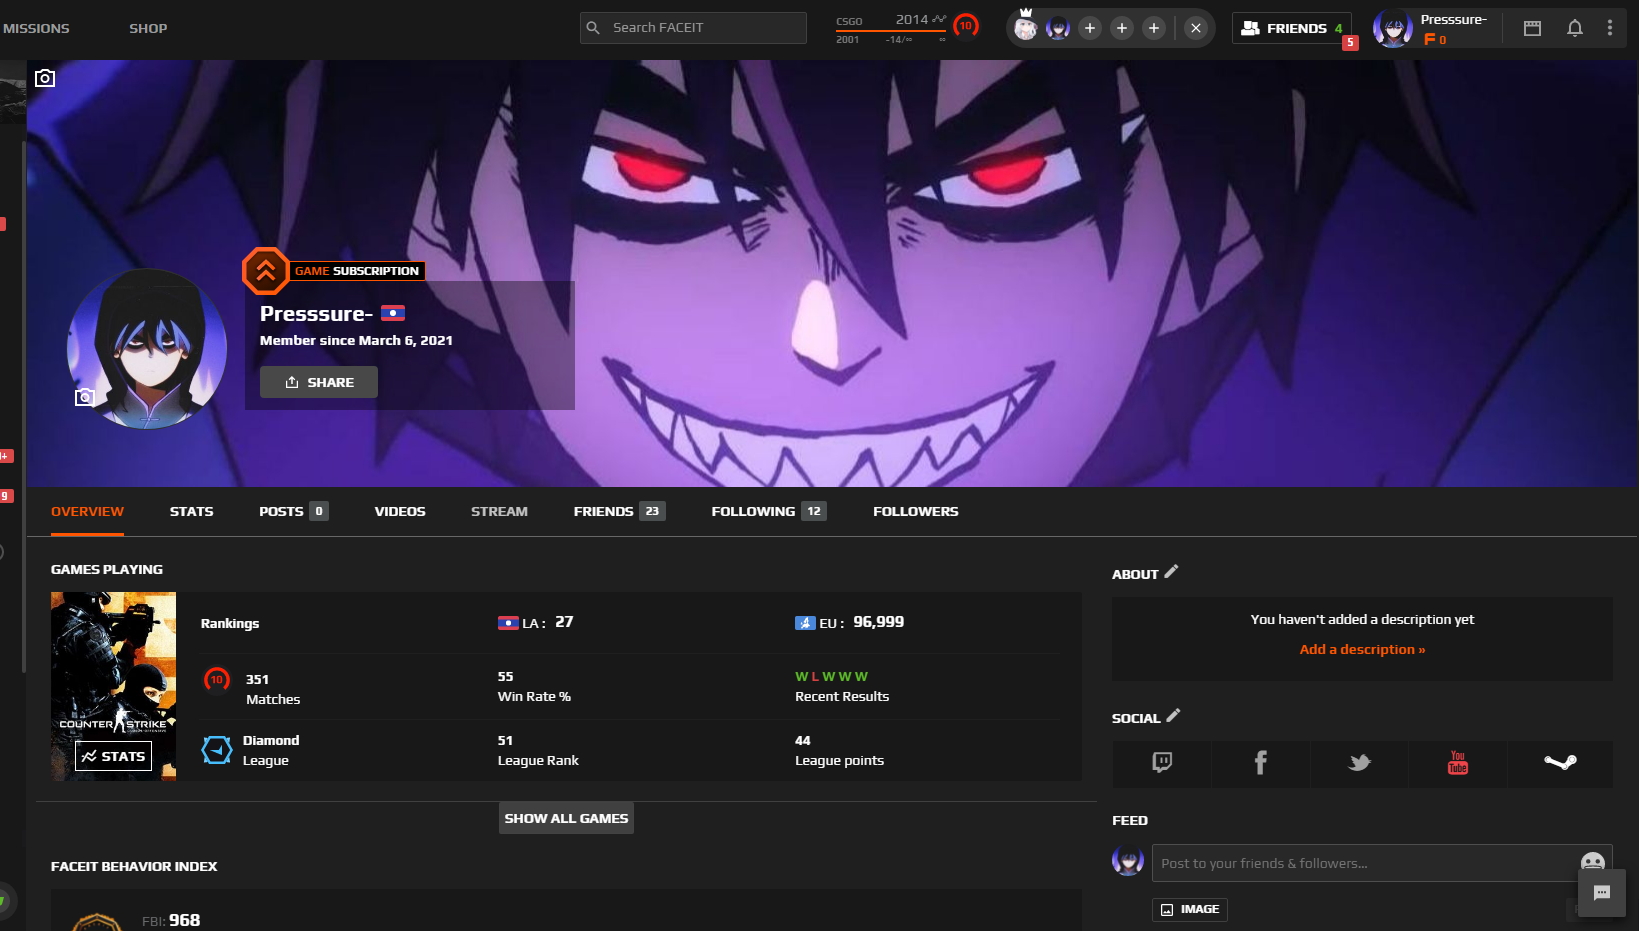Click the 55 Win Rate % stat

(x=534, y=686)
